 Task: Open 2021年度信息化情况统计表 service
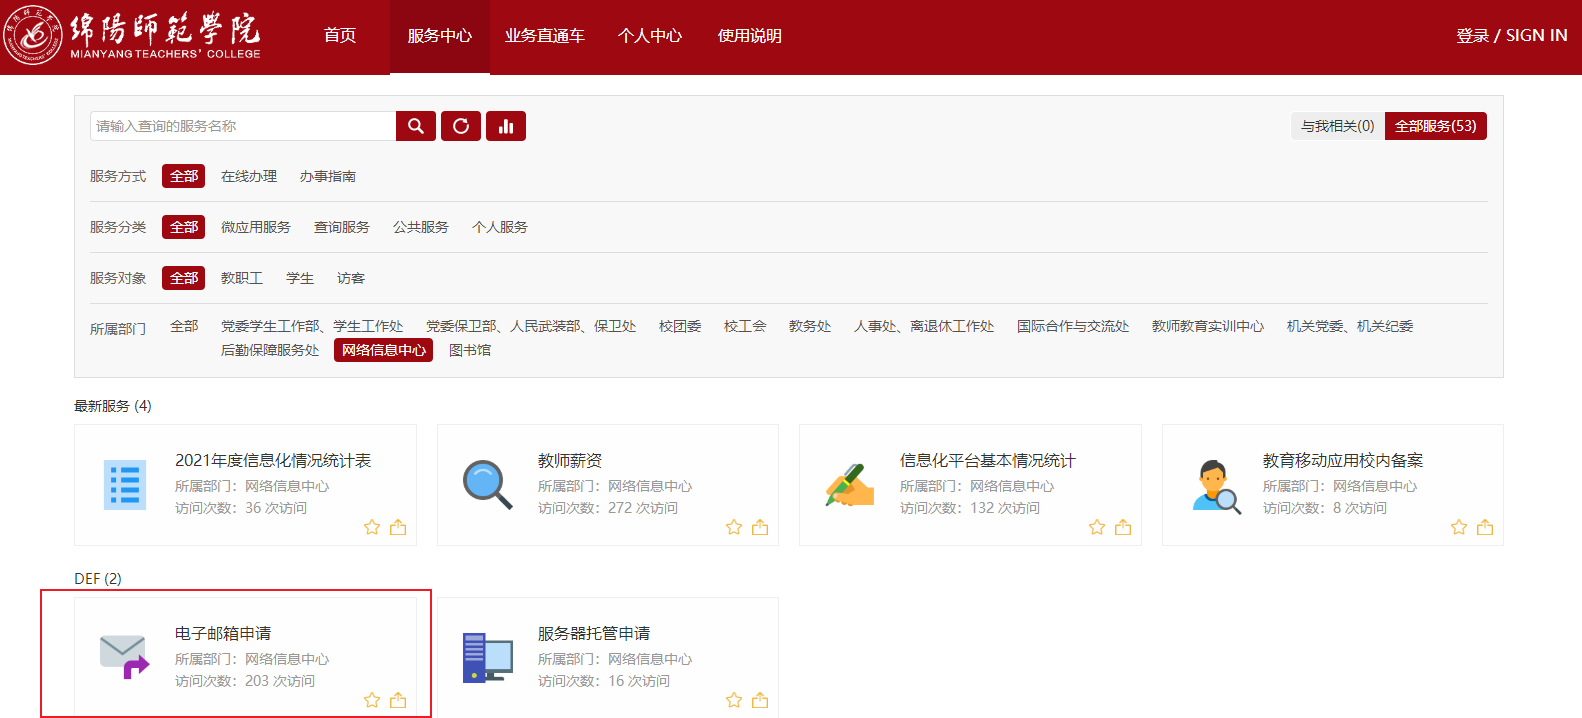pos(273,460)
